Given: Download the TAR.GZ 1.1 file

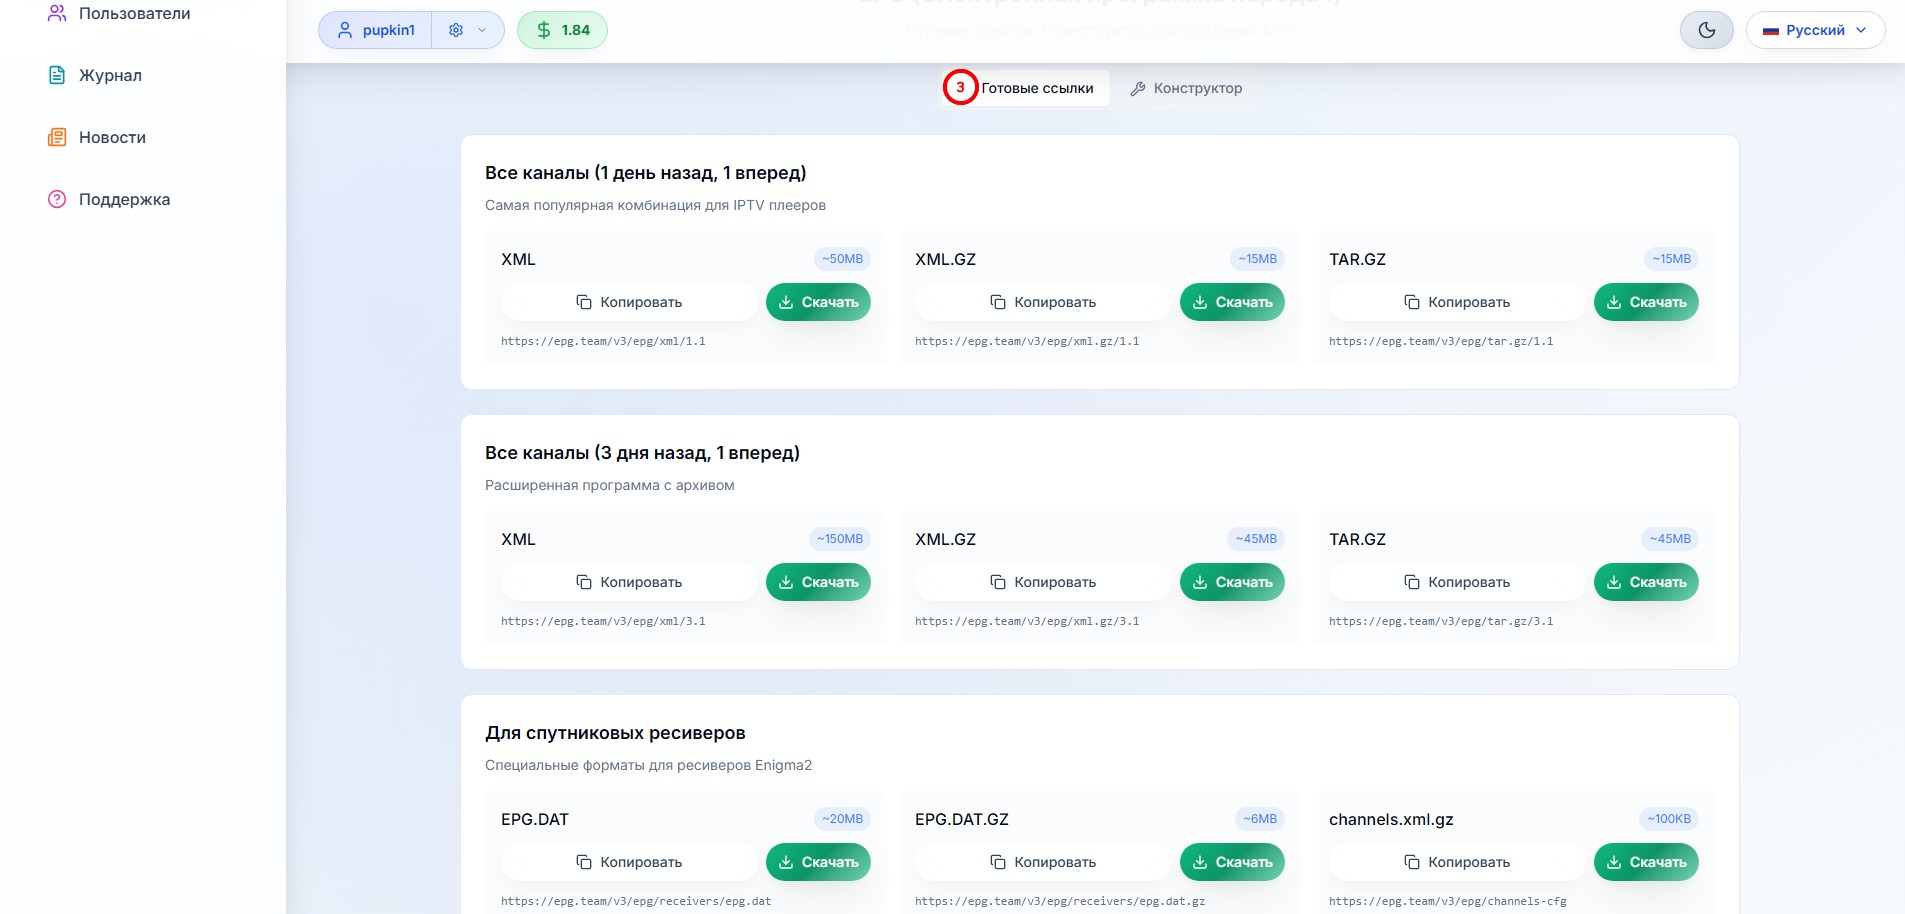Looking at the screenshot, I should (x=1646, y=302).
